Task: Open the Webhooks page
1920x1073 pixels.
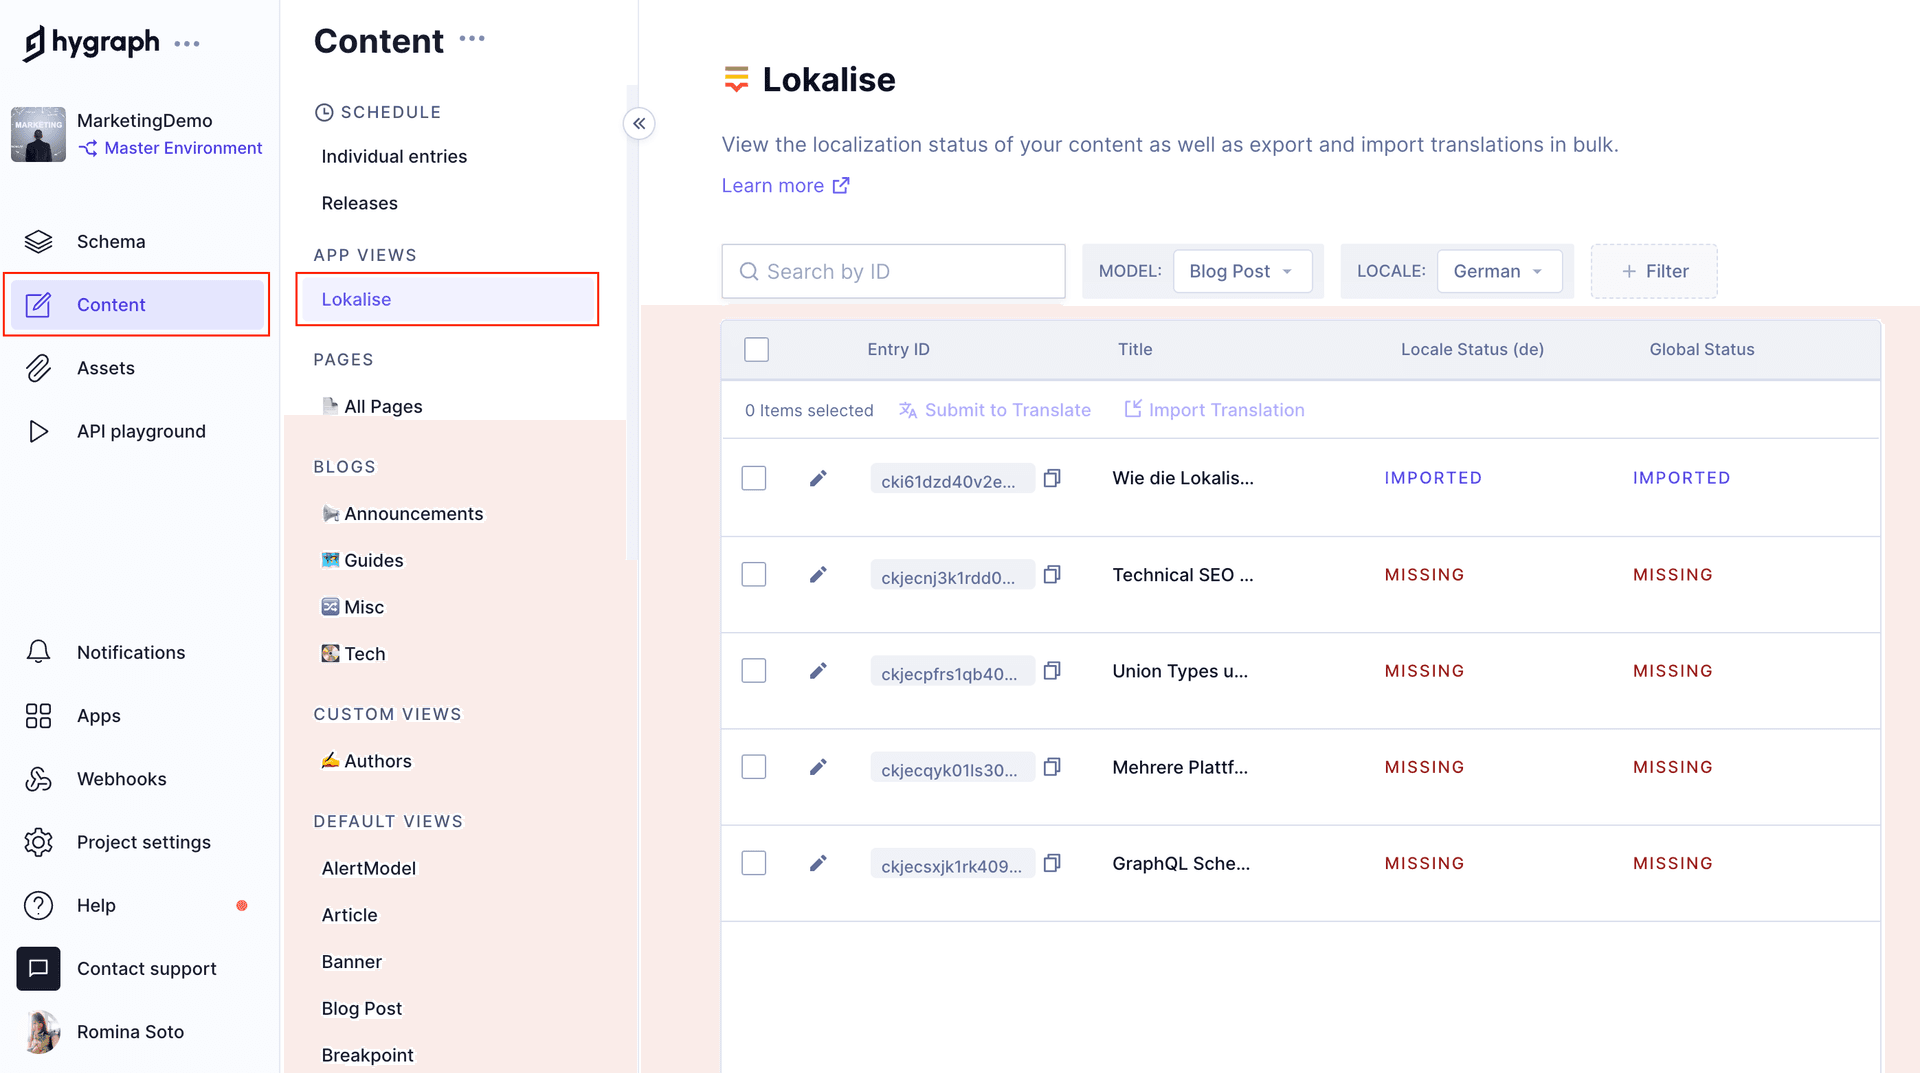Action: 121,779
